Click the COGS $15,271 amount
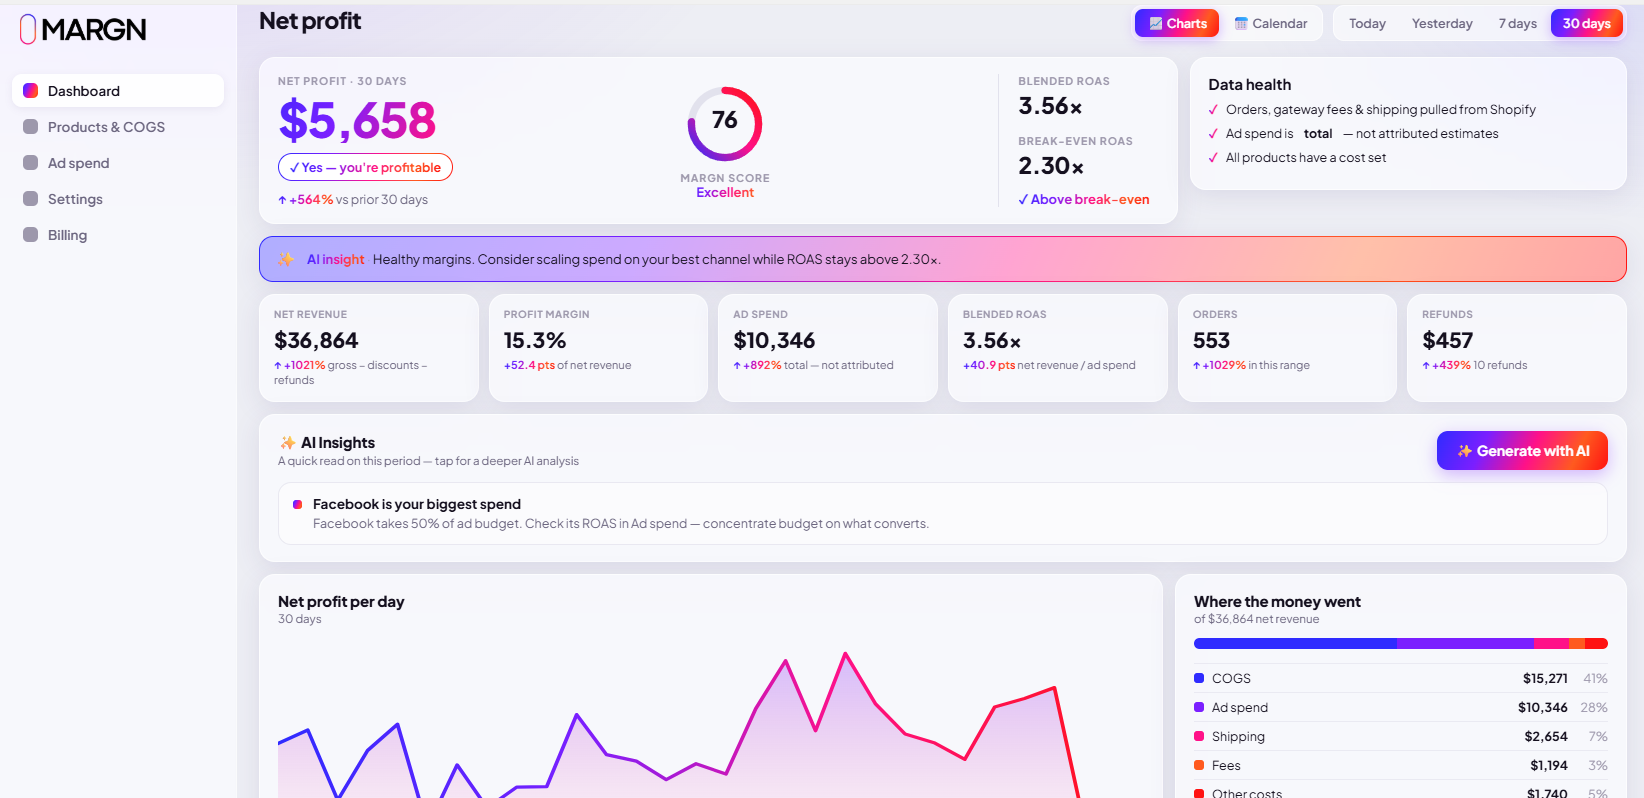This screenshot has height=798, width=1644. (1545, 678)
